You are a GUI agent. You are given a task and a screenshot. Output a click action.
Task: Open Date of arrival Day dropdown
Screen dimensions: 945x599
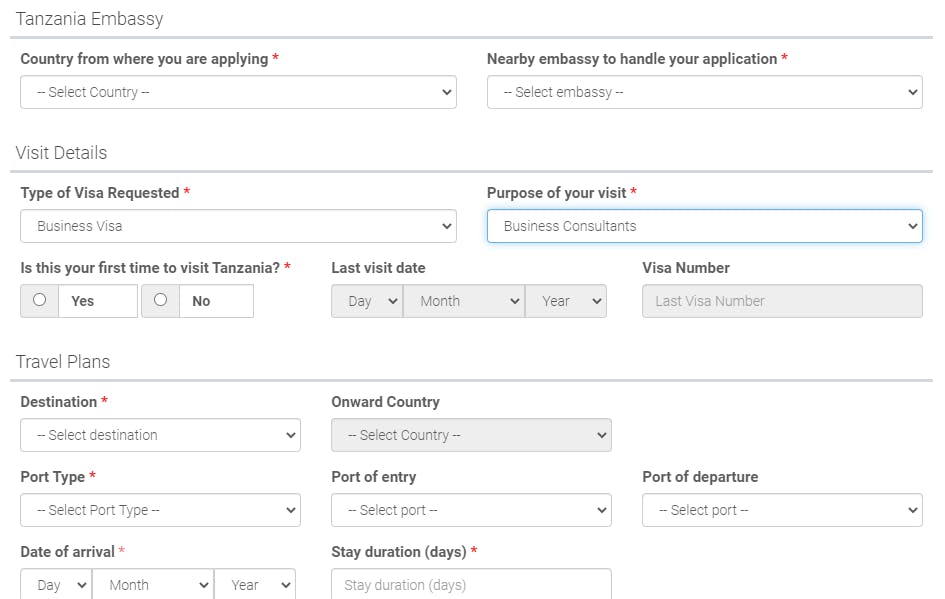pyautogui.click(x=56, y=585)
